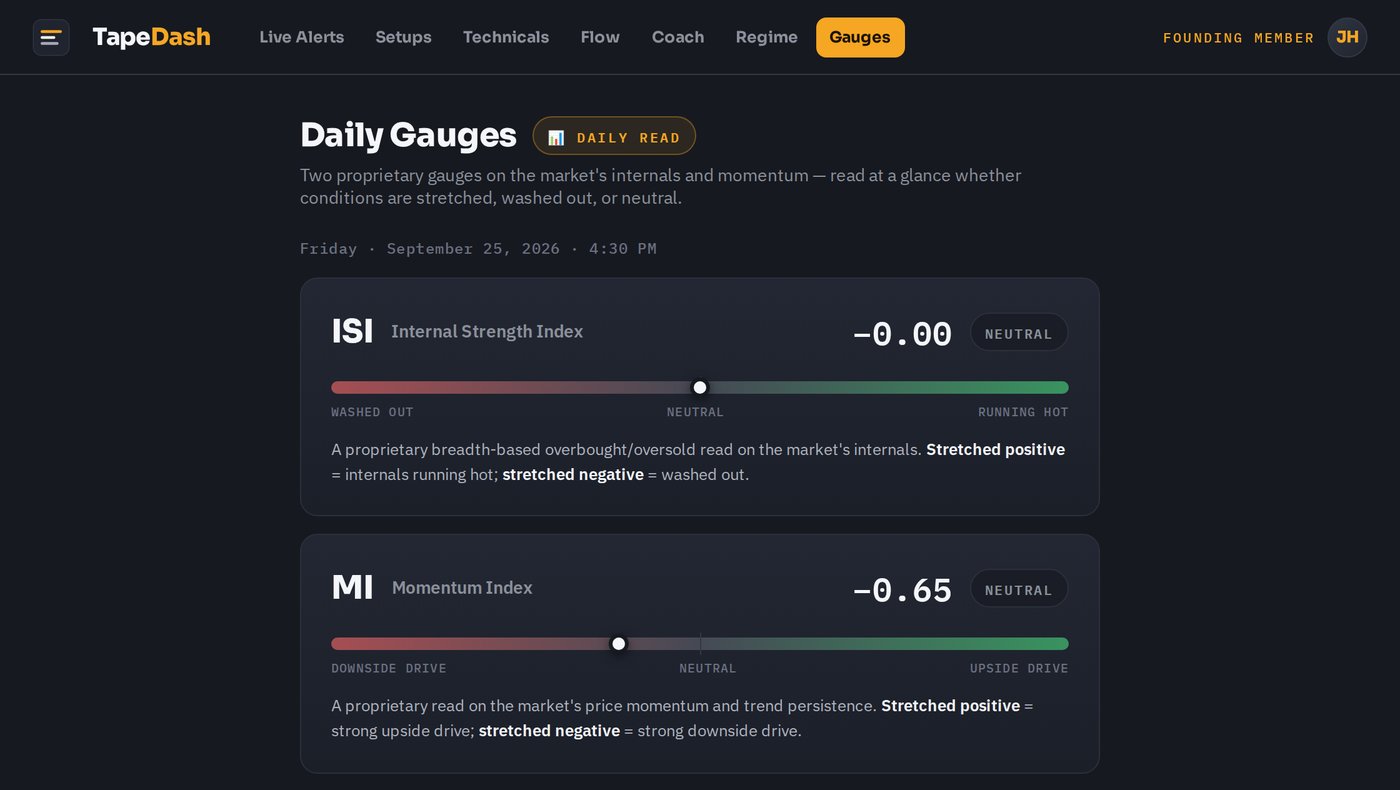This screenshot has width=1400, height=790.
Task: Click the Momentum Index label
Action: click(462, 587)
